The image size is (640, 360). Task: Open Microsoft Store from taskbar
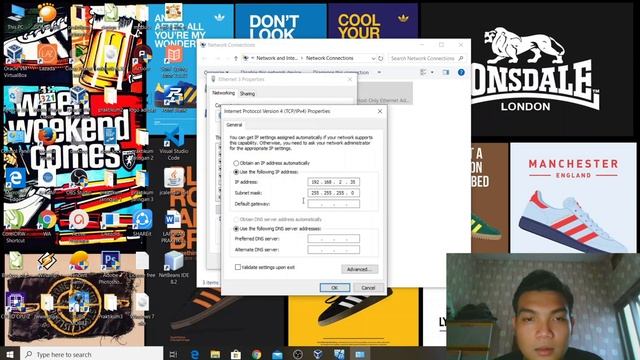[x=236, y=354]
